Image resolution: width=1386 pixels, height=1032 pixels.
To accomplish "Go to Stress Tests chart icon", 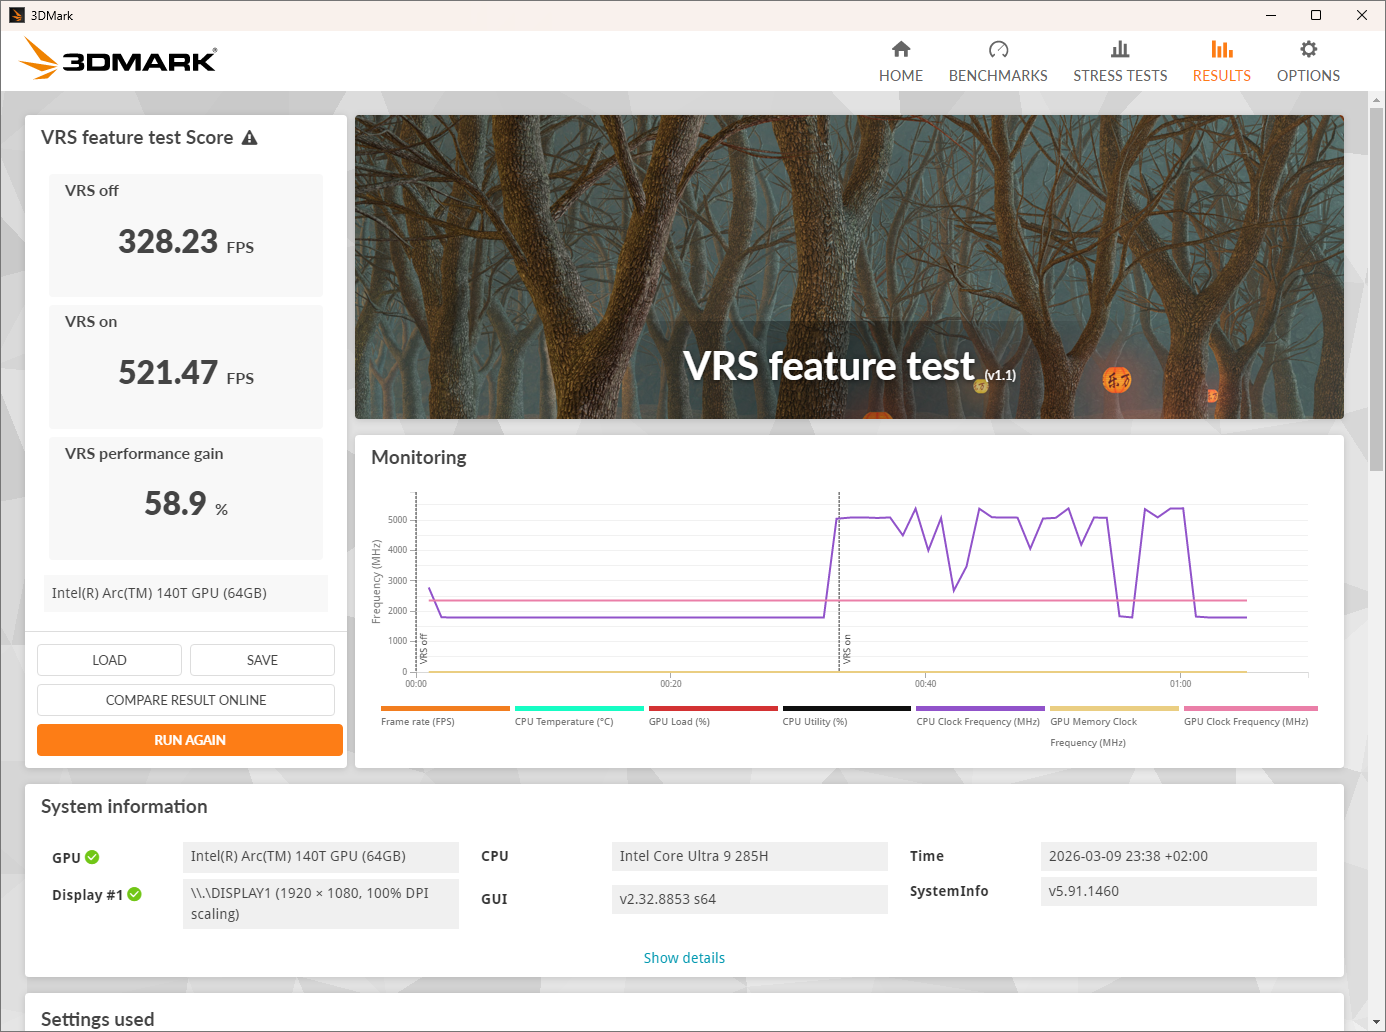I will [x=1120, y=50].
